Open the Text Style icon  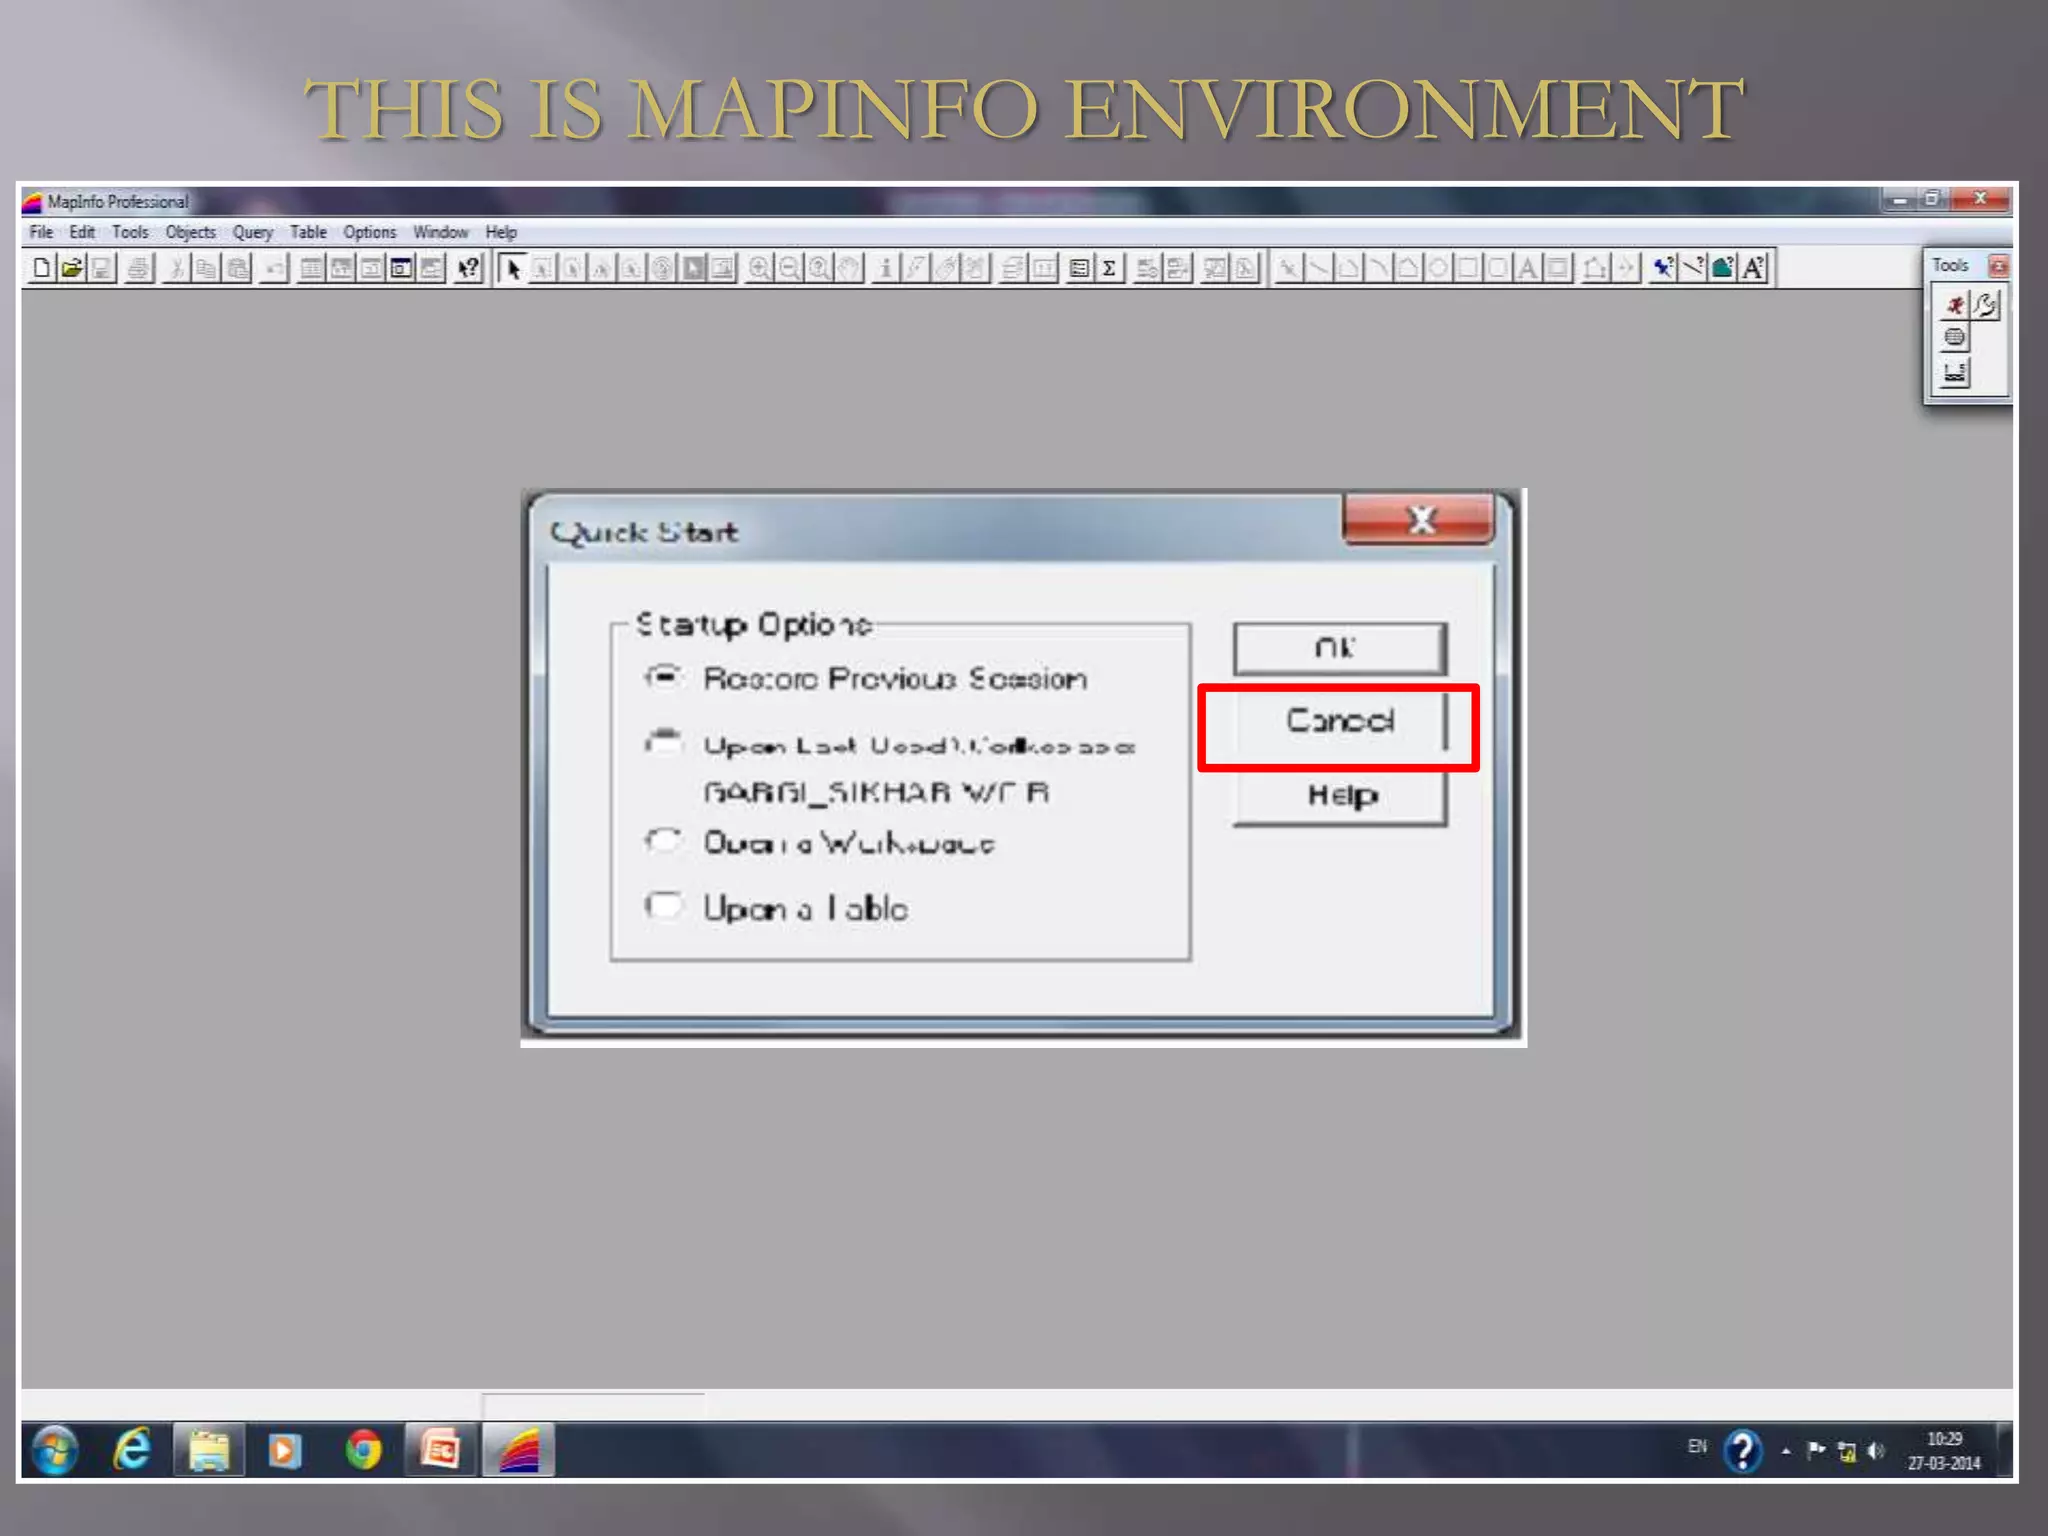pos(1754,268)
